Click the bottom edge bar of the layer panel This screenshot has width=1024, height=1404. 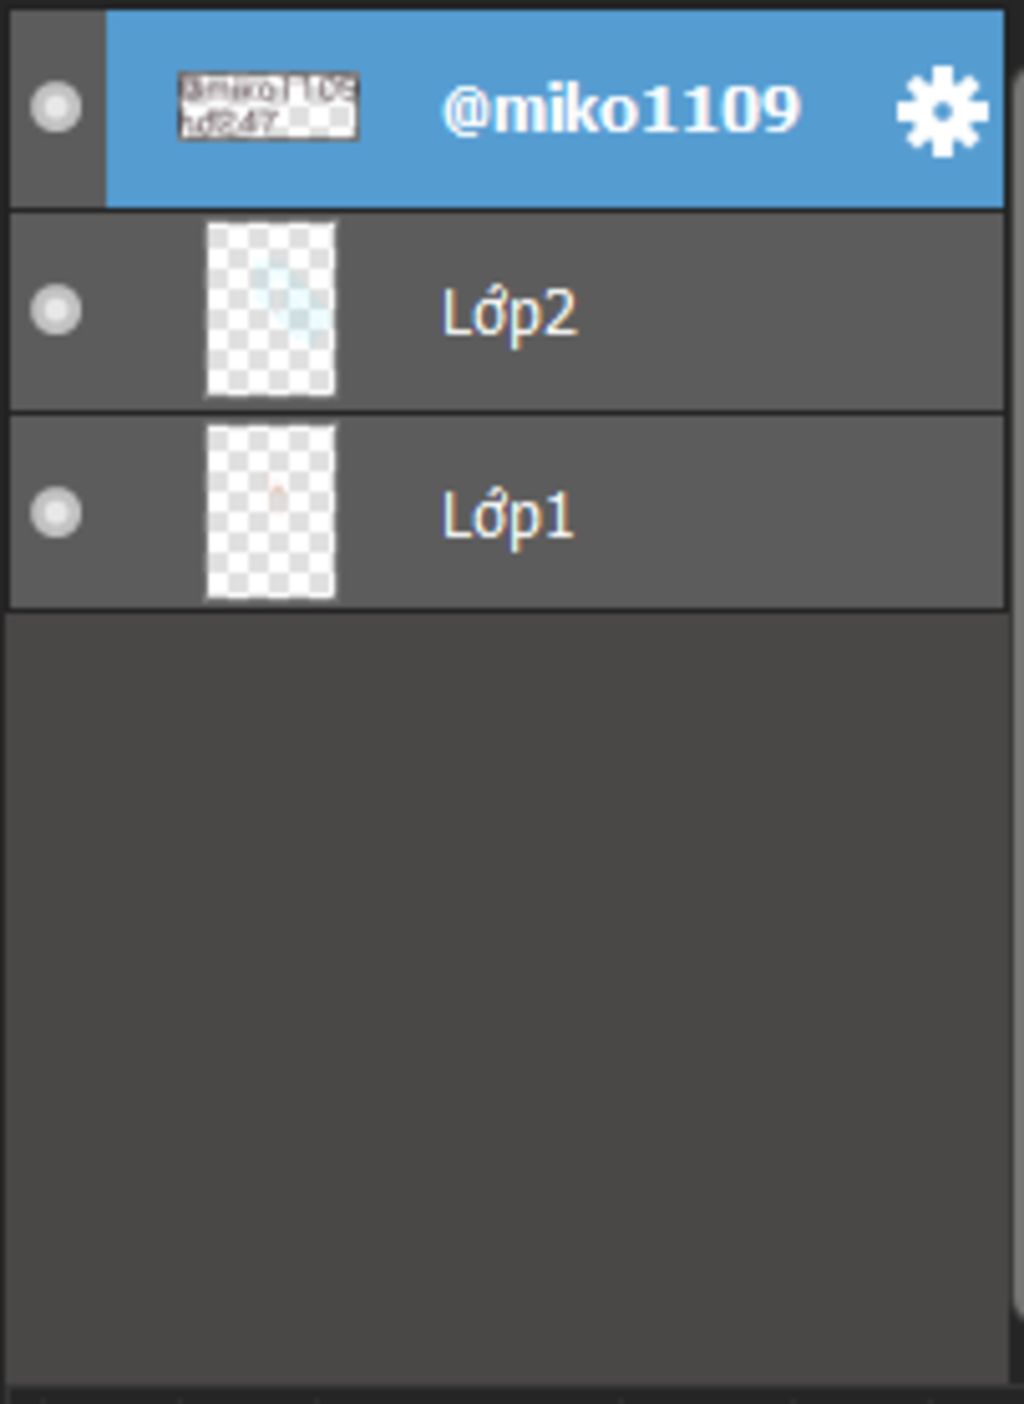(x=512, y=1394)
